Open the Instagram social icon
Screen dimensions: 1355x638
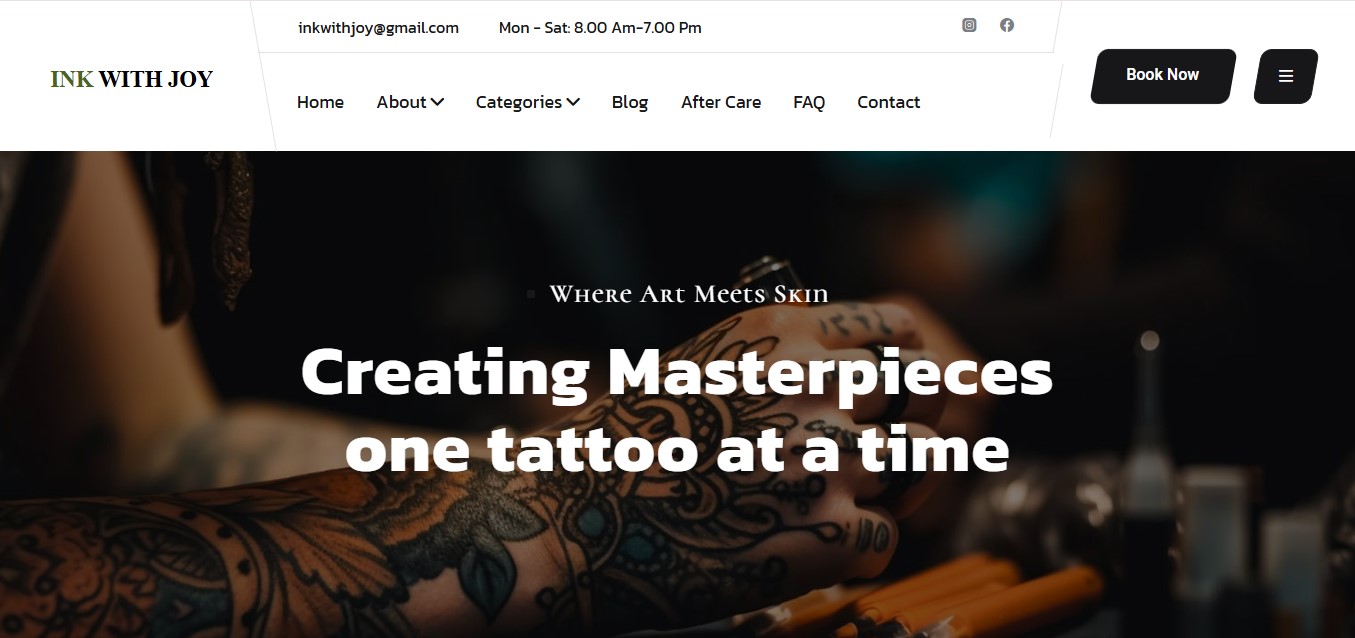point(969,26)
